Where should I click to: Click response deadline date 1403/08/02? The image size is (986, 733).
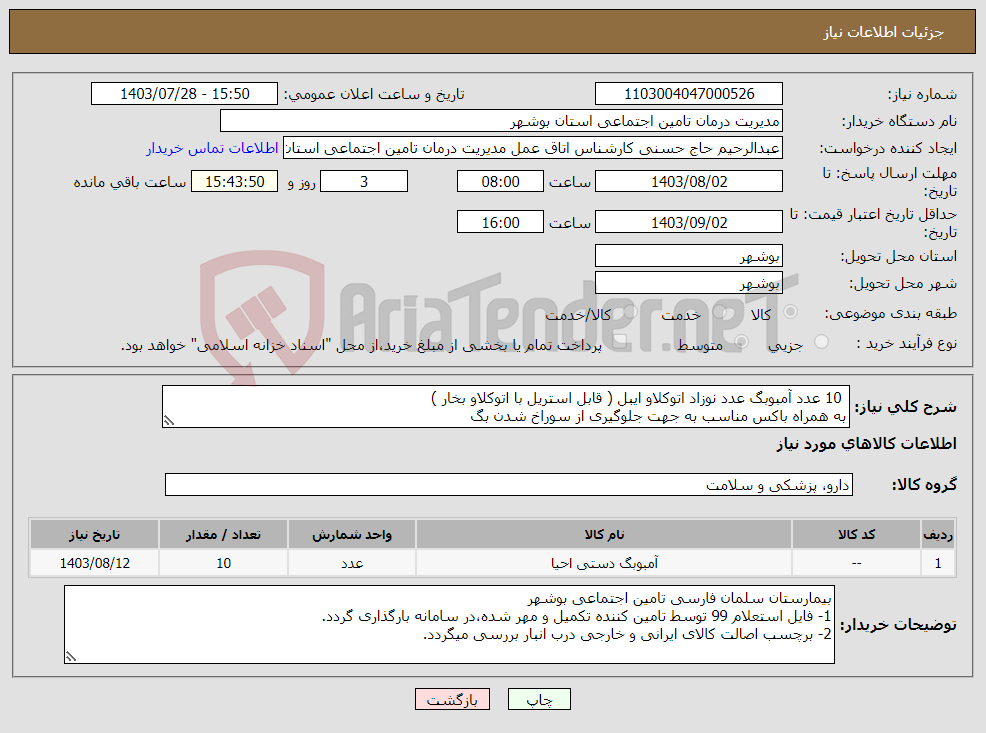pos(689,182)
